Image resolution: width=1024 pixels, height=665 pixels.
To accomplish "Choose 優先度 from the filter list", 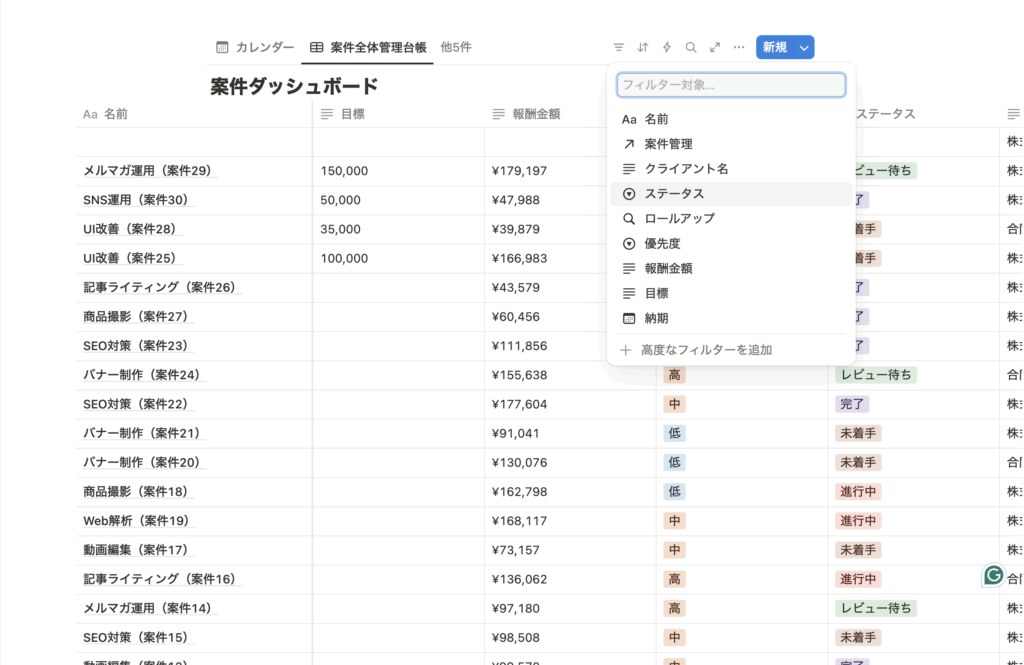I will (662, 244).
